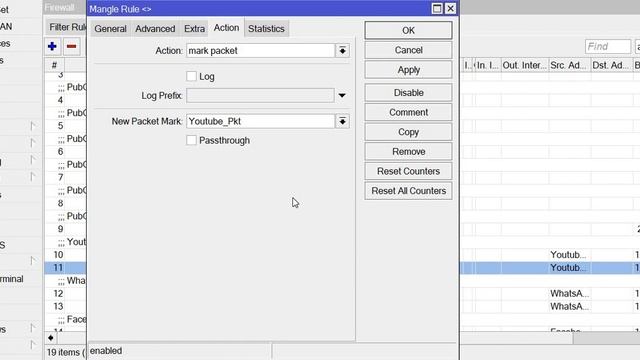The width and height of the screenshot is (640, 360).
Task: Select rule number 9 row
Action: pos(65,229)
